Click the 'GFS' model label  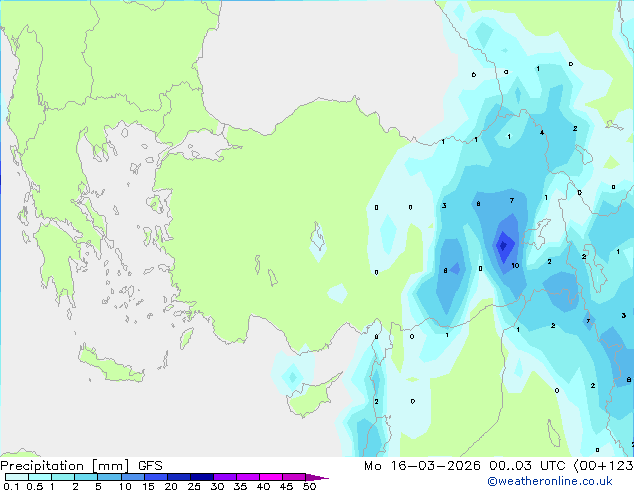point(150,466)
